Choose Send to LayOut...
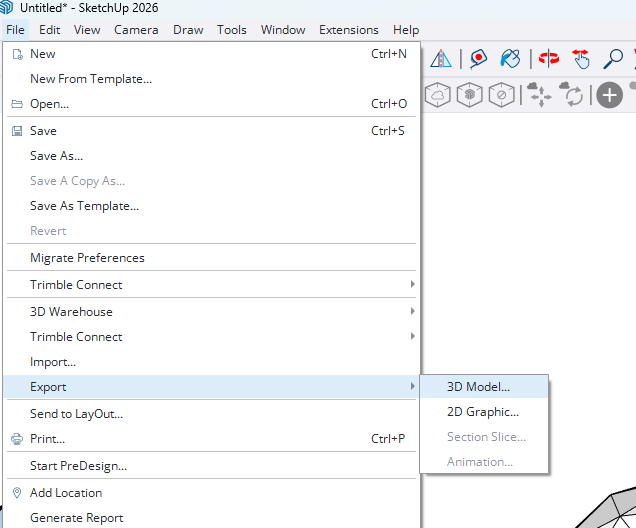The height and width of the screenshot is (528, 636). click(211, 414)
